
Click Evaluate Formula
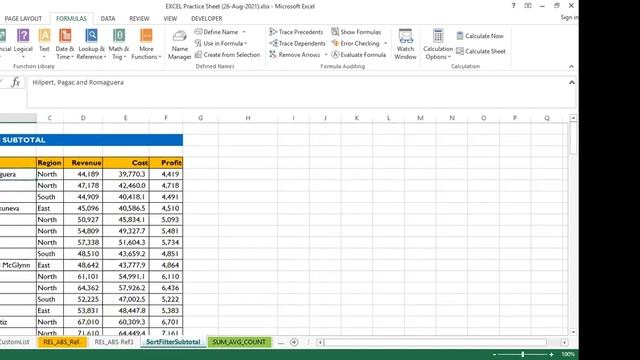coord(358,55)
